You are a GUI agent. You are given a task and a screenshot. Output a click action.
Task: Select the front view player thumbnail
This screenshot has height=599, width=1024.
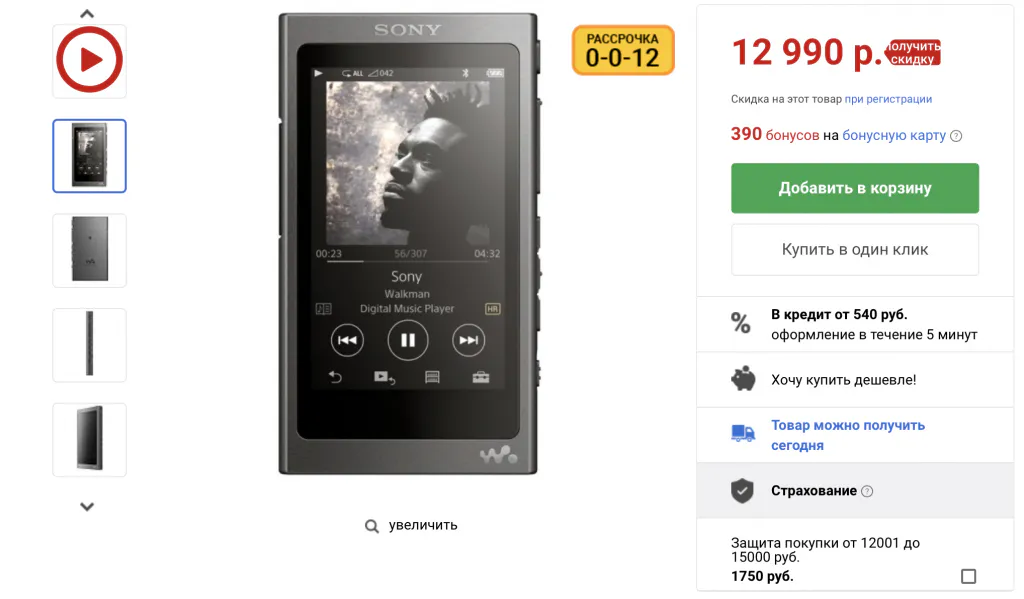tap(89, 156)
